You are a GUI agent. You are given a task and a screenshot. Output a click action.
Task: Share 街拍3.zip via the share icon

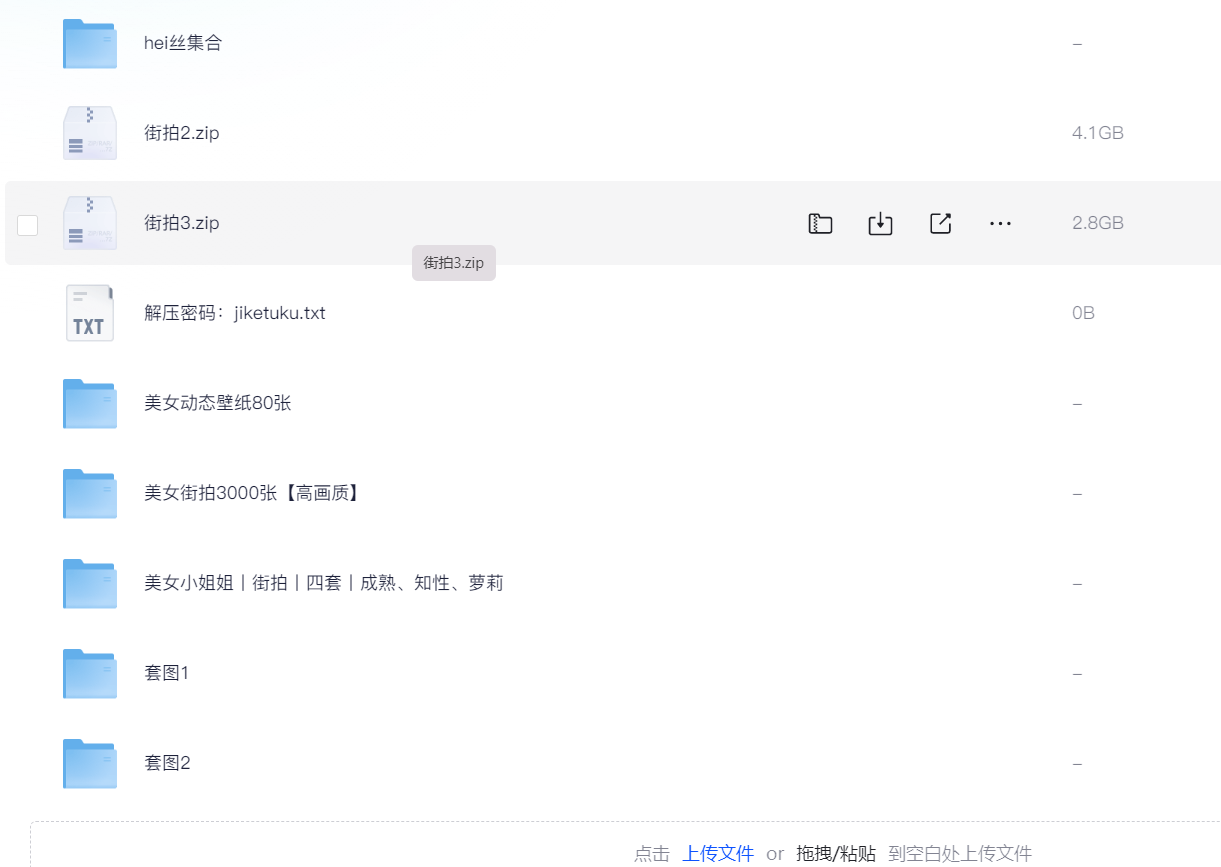coord(940,224)
